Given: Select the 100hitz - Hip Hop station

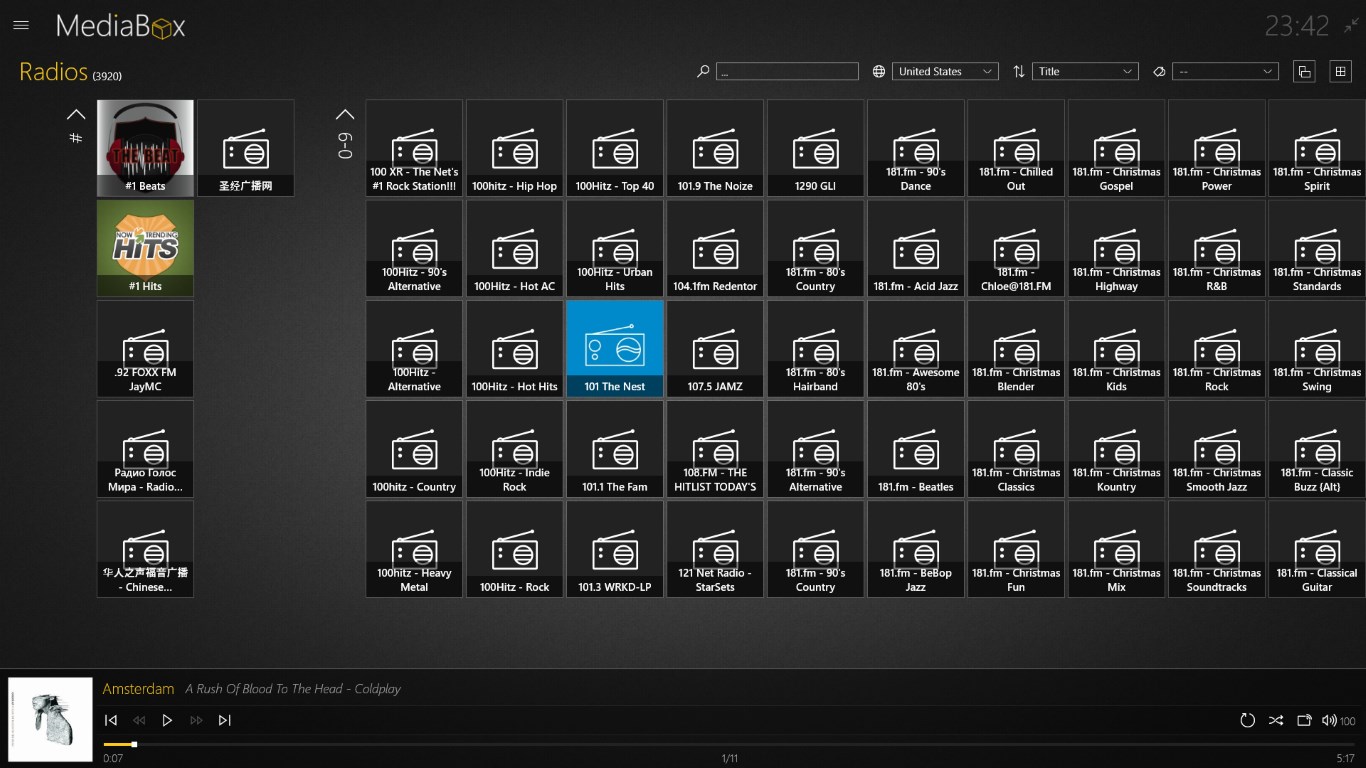Looking at the screenshot, I should click(514, 148).
